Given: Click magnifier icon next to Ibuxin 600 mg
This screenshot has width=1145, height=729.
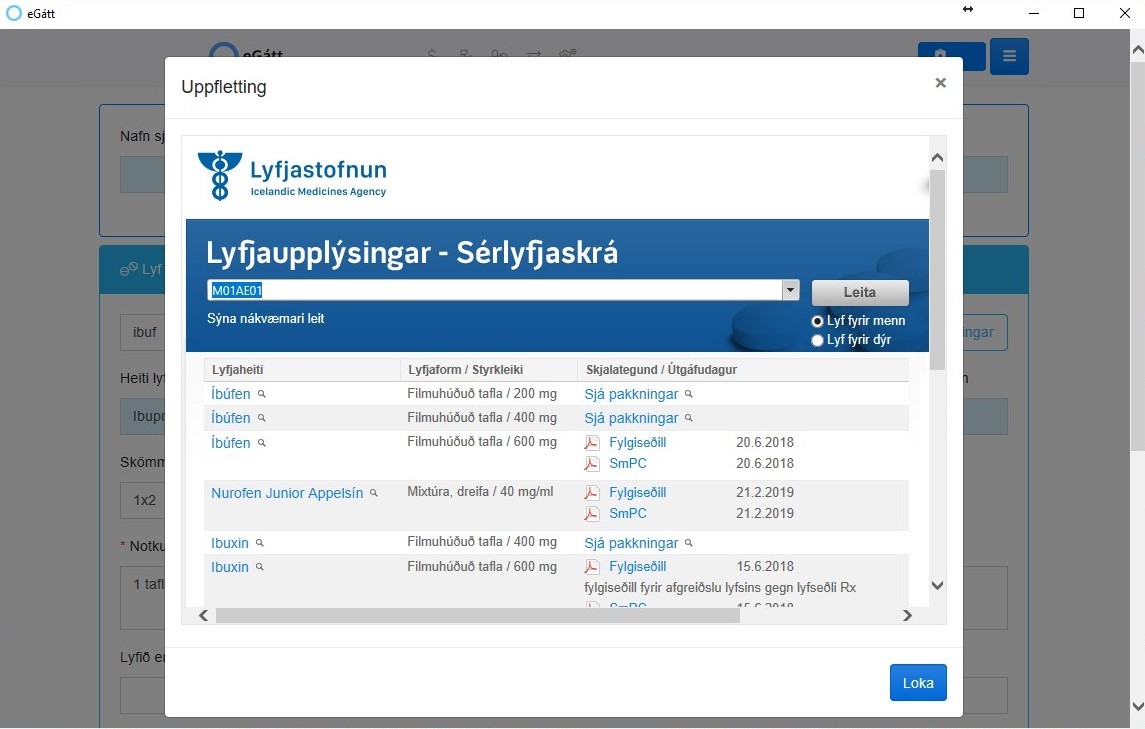Looking at the screenshot, I should [x=259, y=567].
